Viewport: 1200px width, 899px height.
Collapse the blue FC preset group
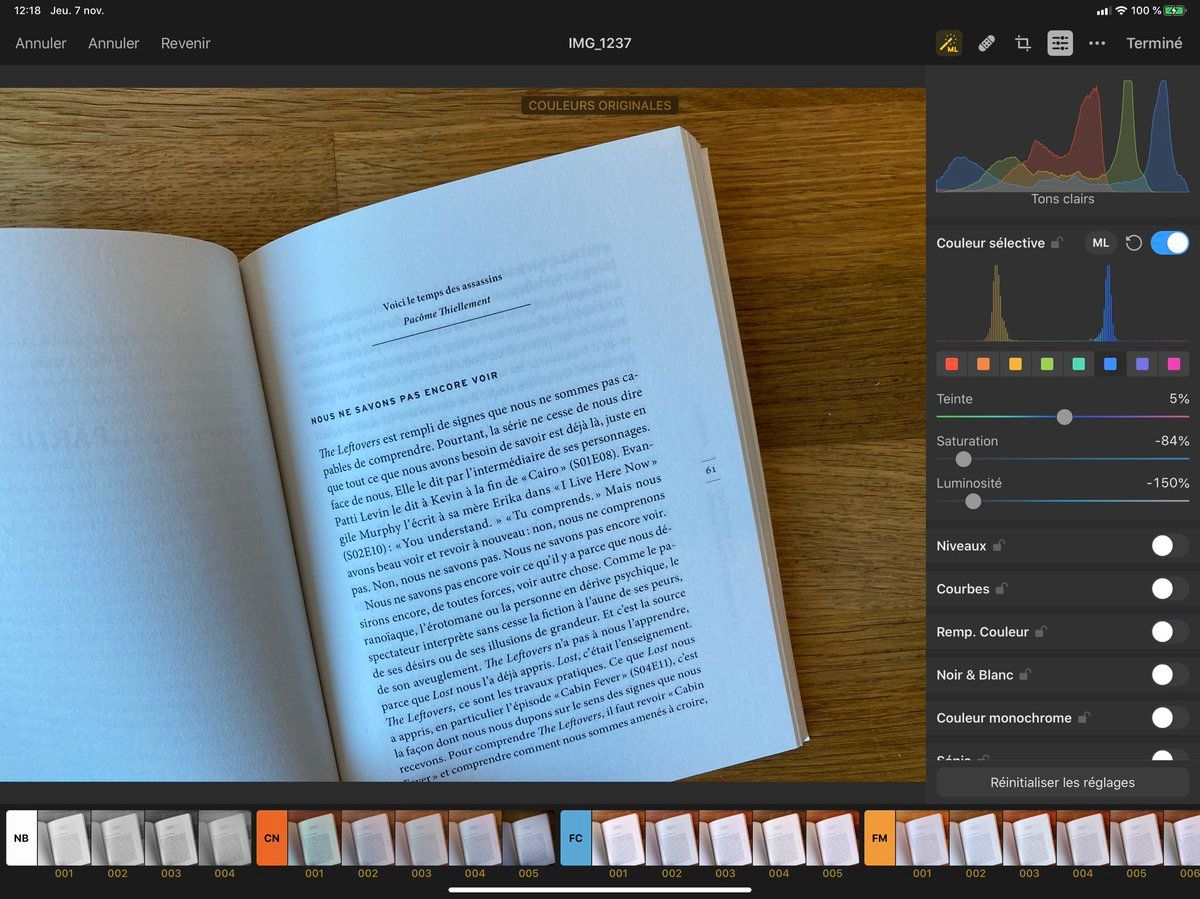pyautogui.click(x=576, y=837)
